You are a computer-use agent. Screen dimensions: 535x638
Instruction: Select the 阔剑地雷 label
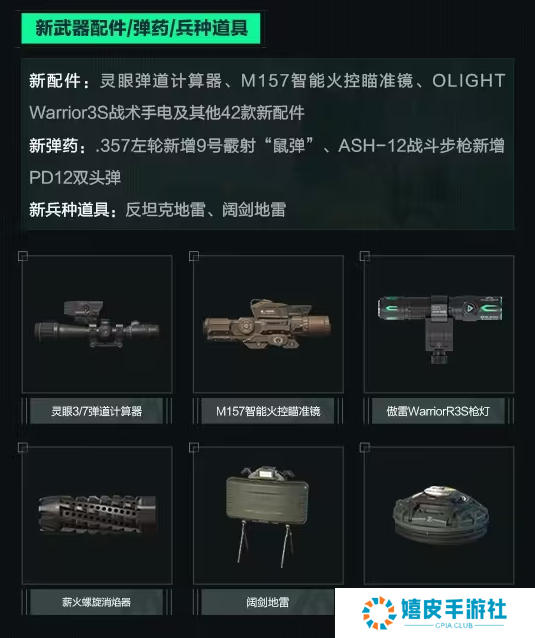[268, 602]
